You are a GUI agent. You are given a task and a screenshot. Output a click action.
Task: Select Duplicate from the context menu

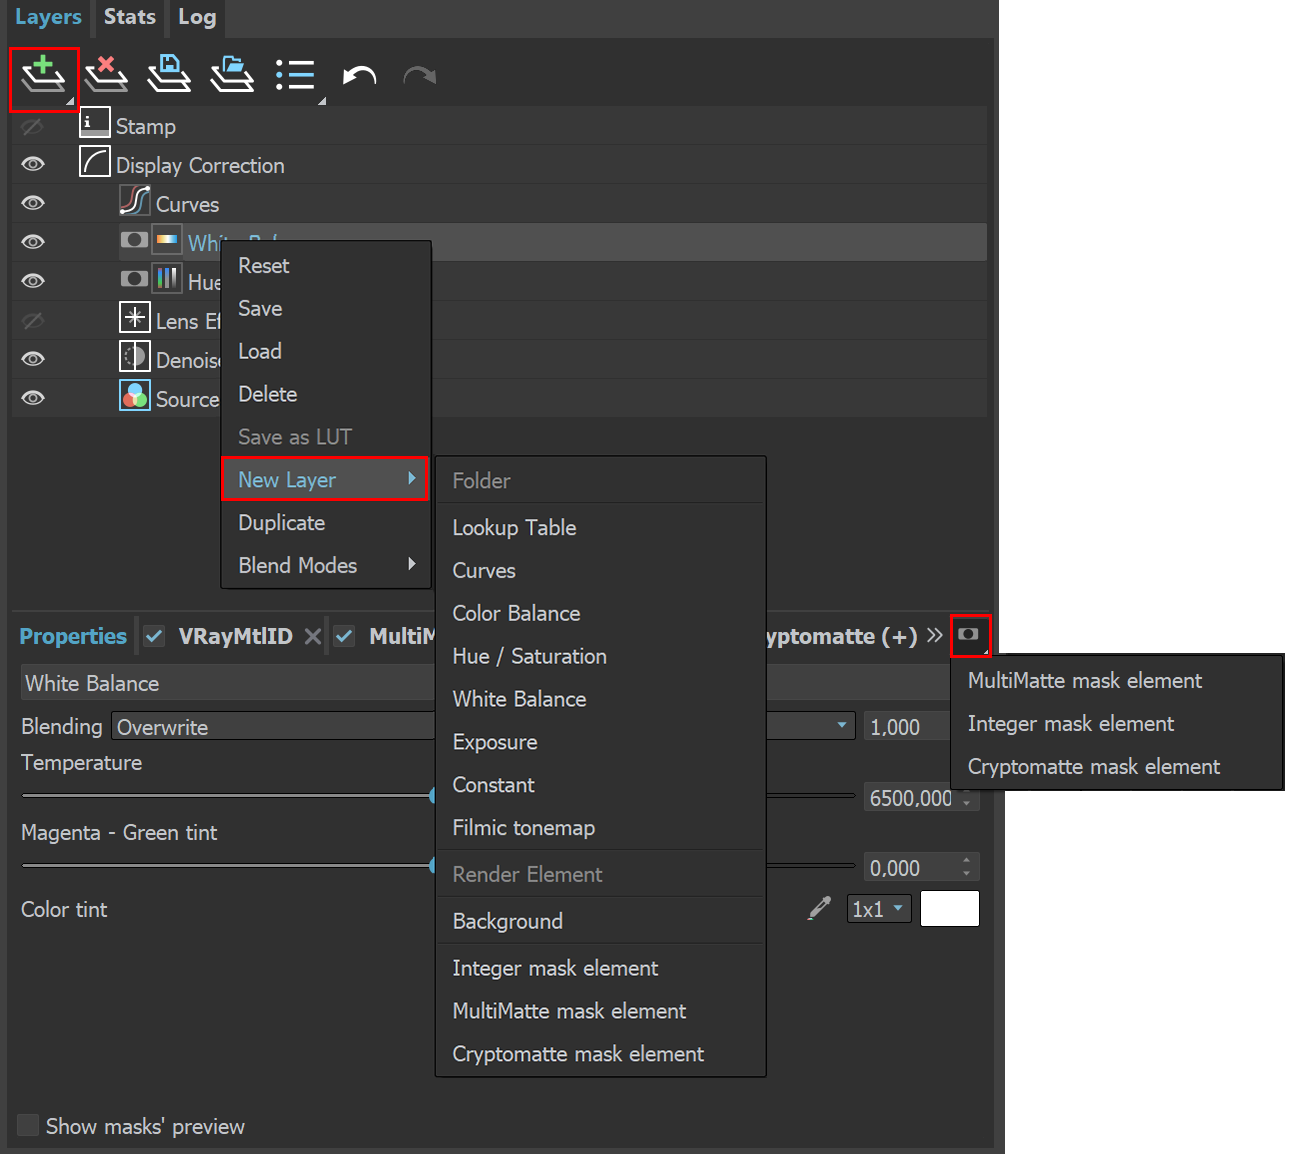(281, 522)
